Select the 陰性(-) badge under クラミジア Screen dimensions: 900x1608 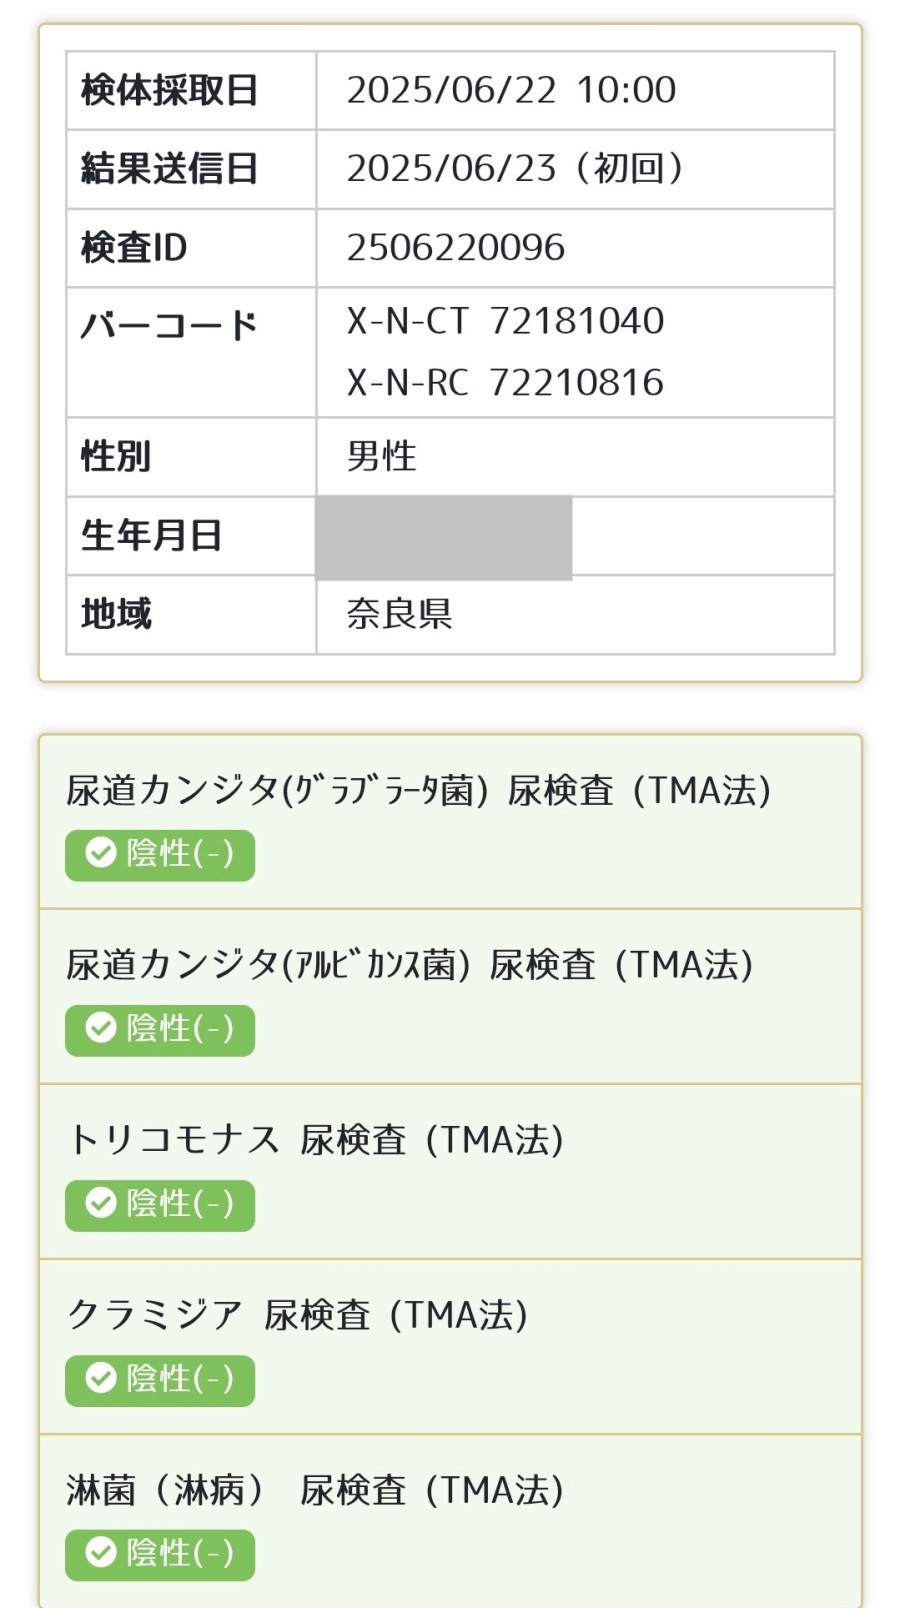click(x=160, y=1380)
